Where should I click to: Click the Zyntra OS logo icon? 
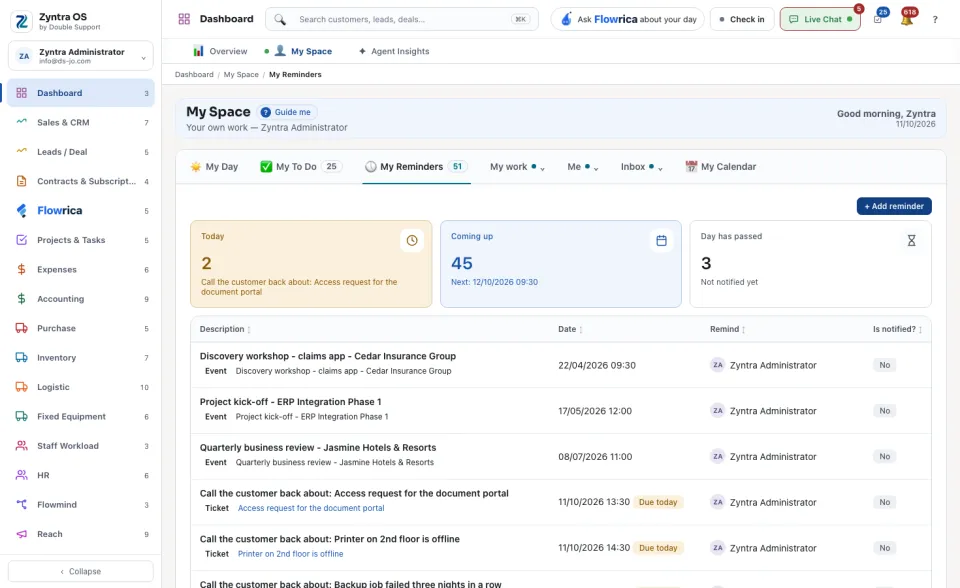[21, 21]
